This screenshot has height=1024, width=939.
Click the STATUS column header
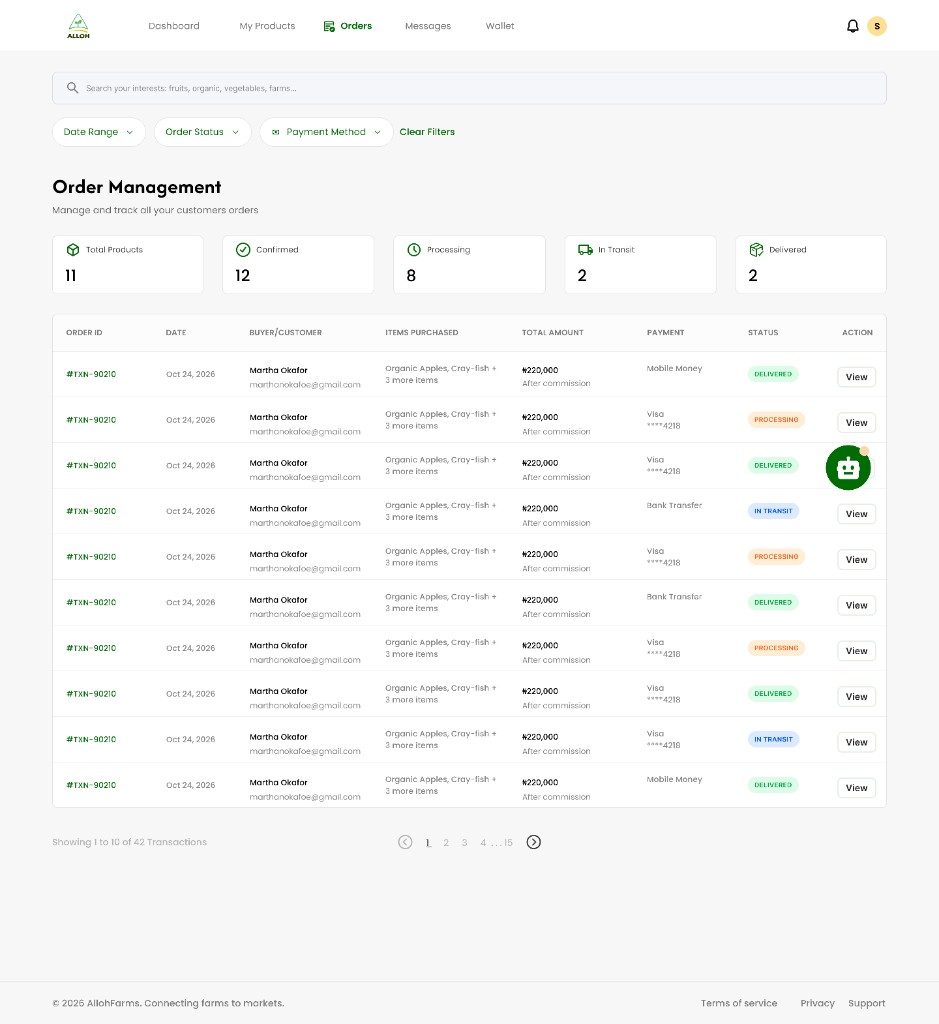point(763,332)
